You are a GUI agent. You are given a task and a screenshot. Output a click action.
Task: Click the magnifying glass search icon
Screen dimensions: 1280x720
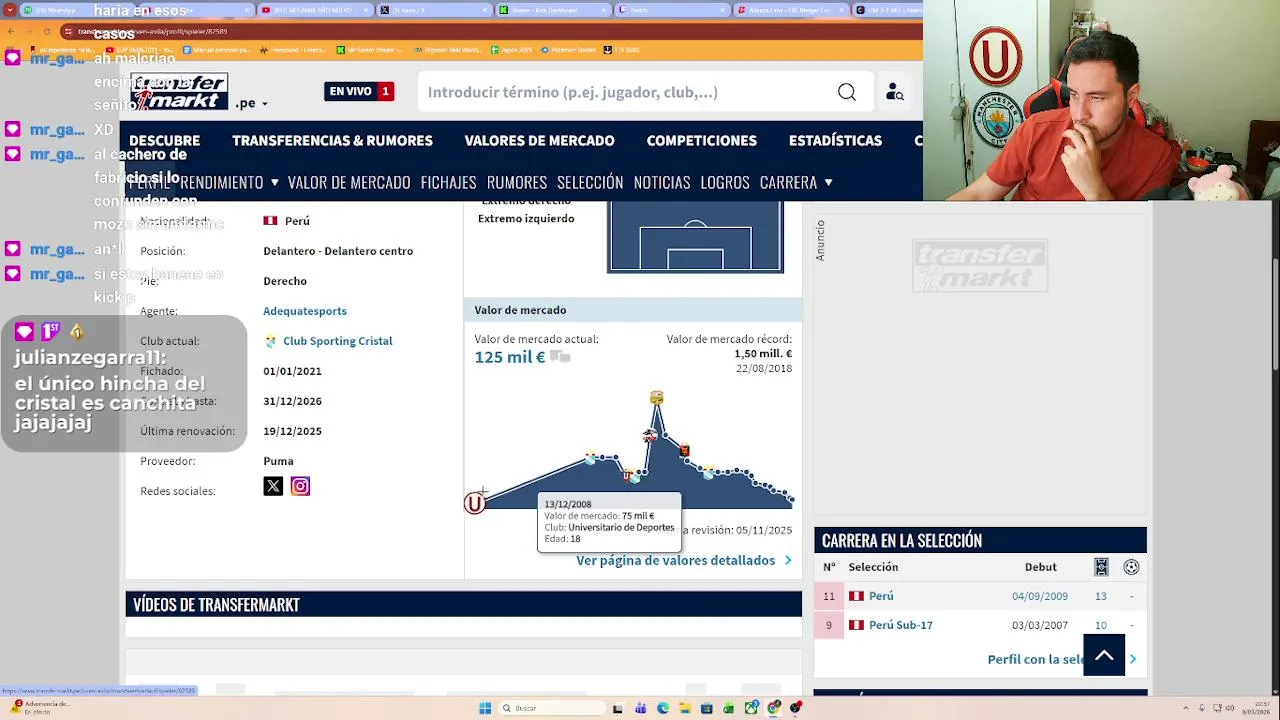click(847, 92)
